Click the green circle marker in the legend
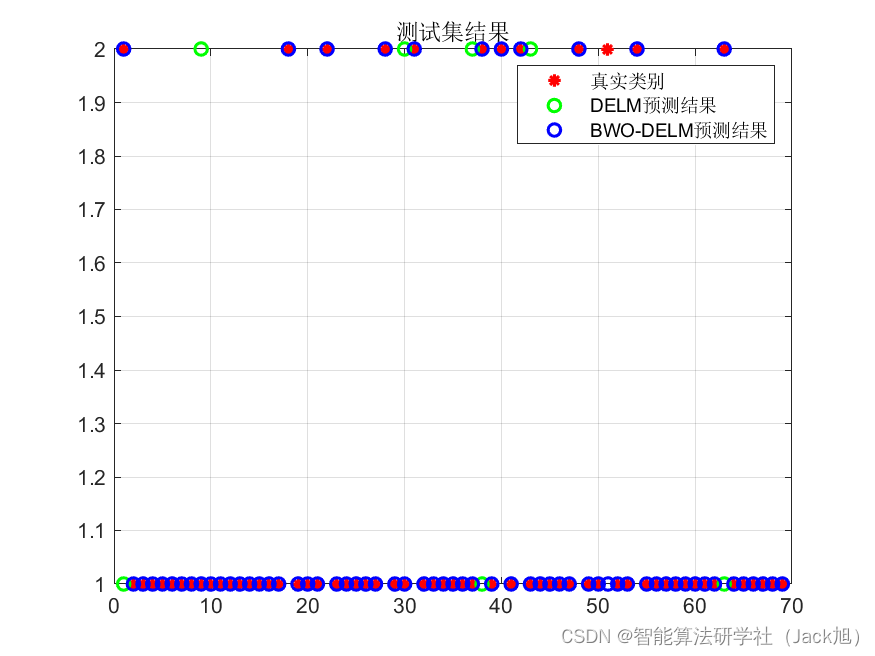Screen dimensions: 875x656 [x=554, y=105]
